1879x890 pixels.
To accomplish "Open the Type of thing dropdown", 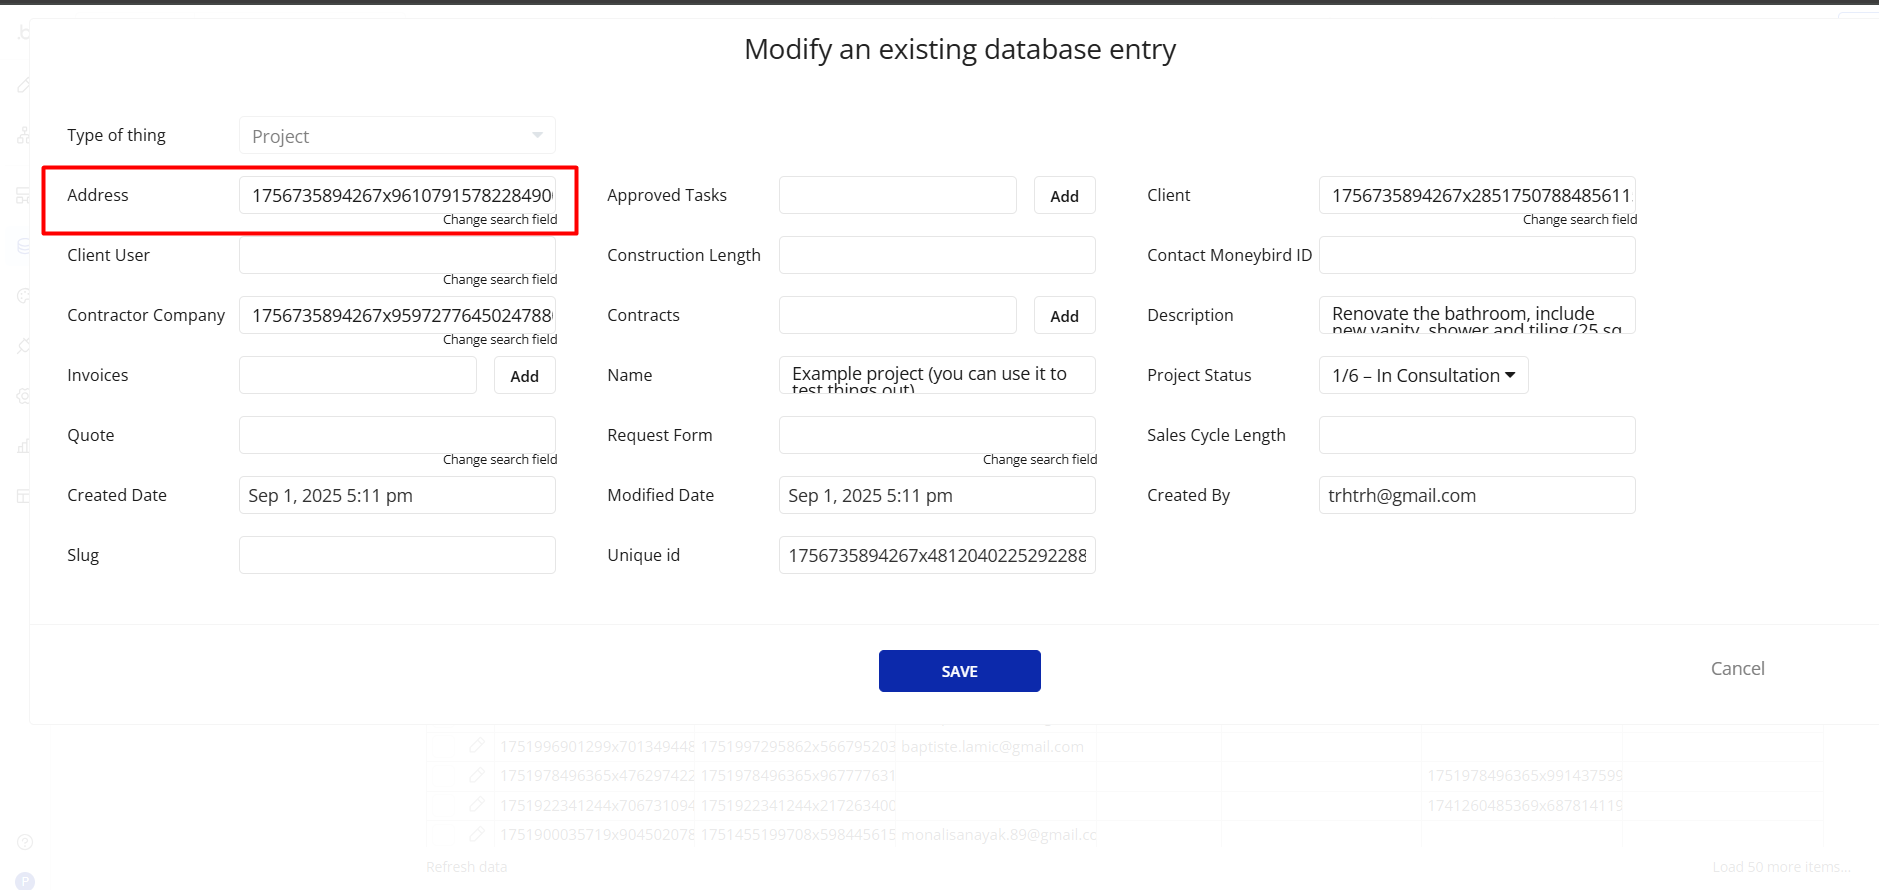I will point(397,136).
